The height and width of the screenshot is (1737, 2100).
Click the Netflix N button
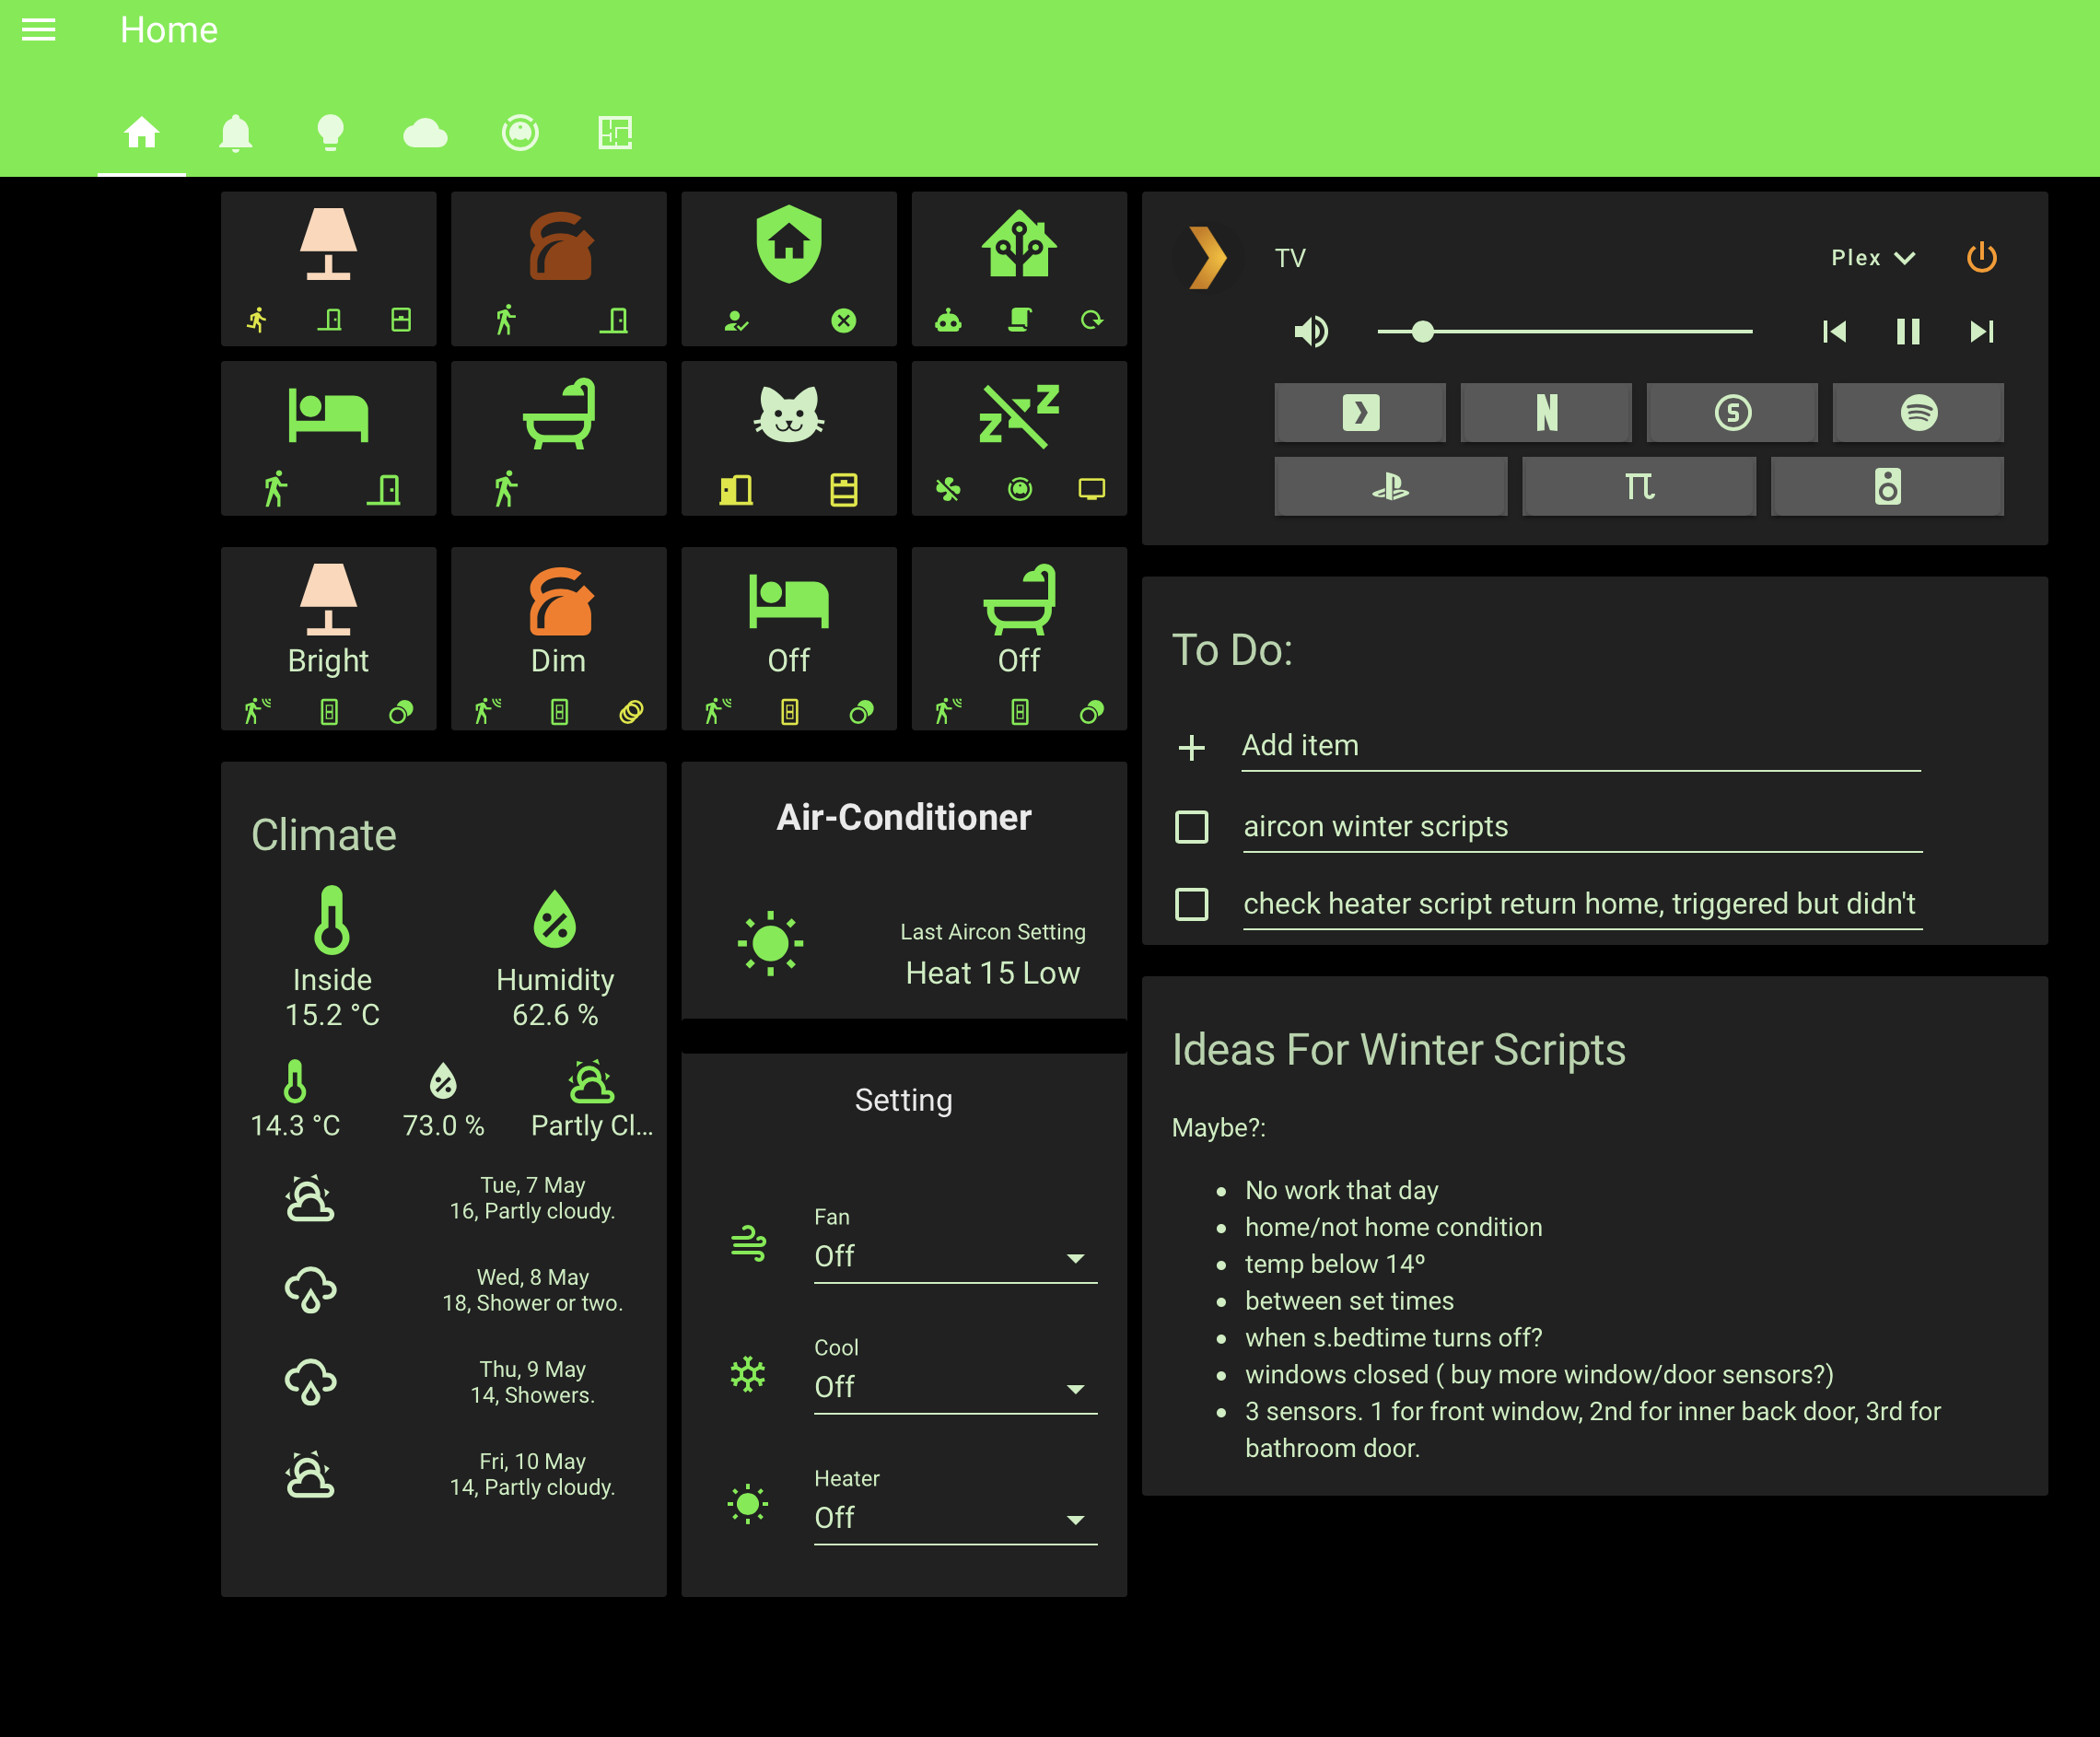(1545, 412)
